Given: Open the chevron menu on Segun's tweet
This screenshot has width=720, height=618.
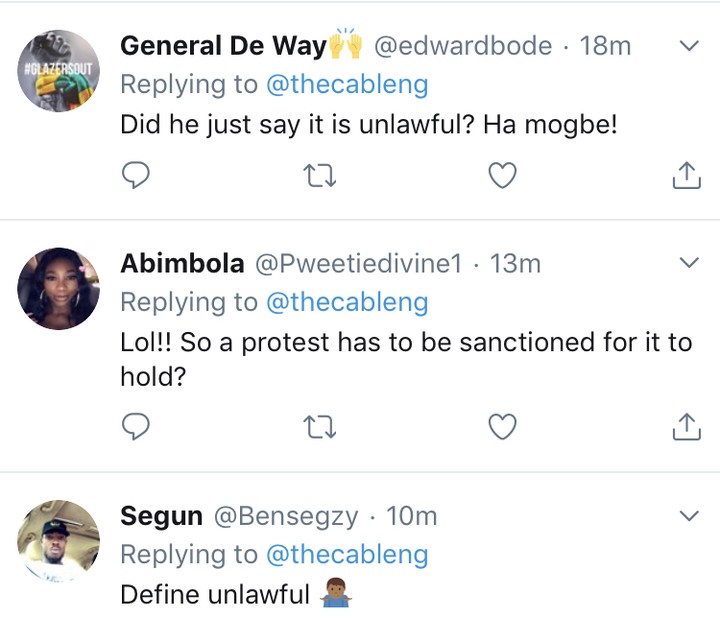Looking at the screenshot, I should pyautogui.click(x=689, y=516).
